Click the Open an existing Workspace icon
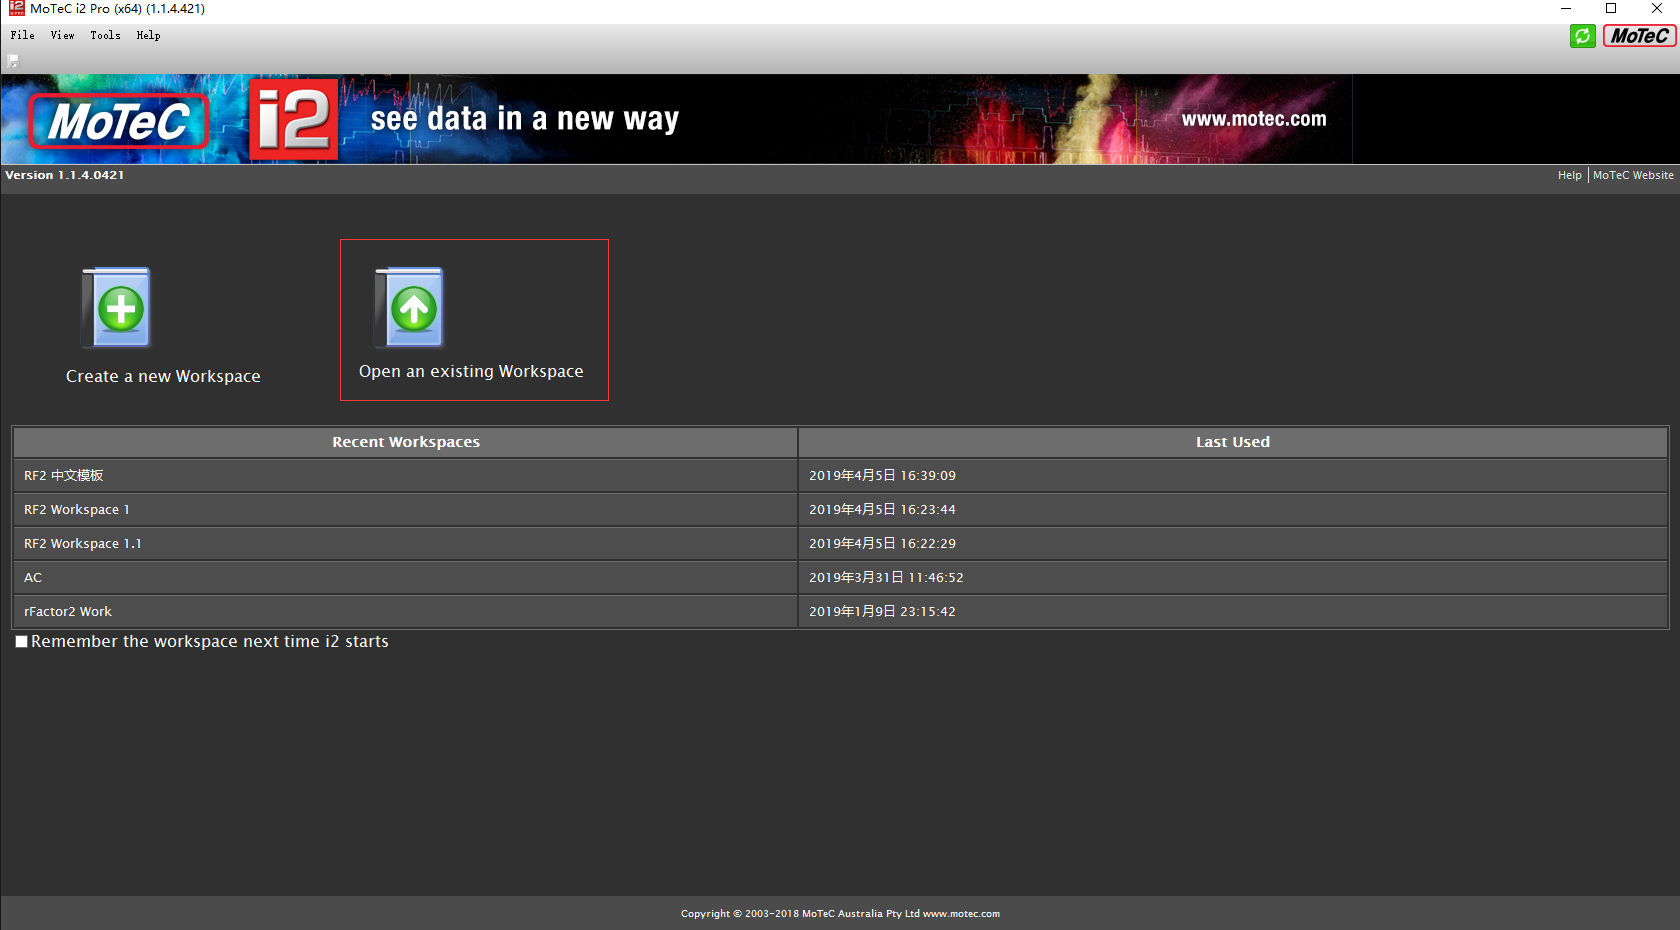 [x=409, y=308]
